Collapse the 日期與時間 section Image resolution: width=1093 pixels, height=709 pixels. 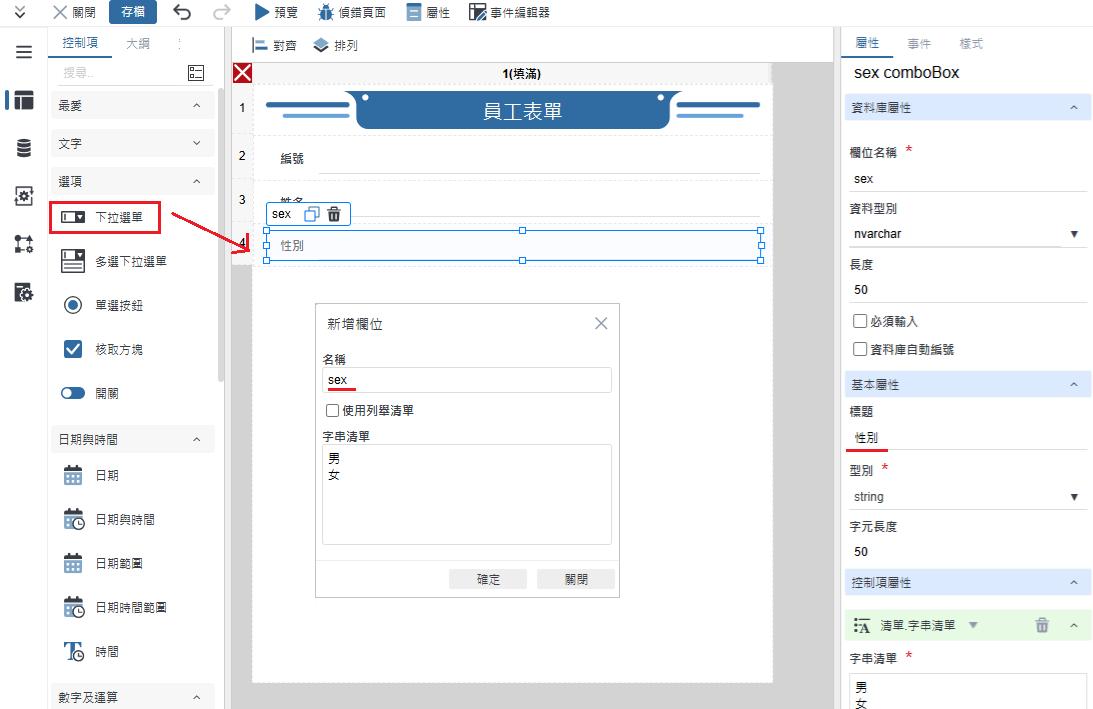point(196,439)
